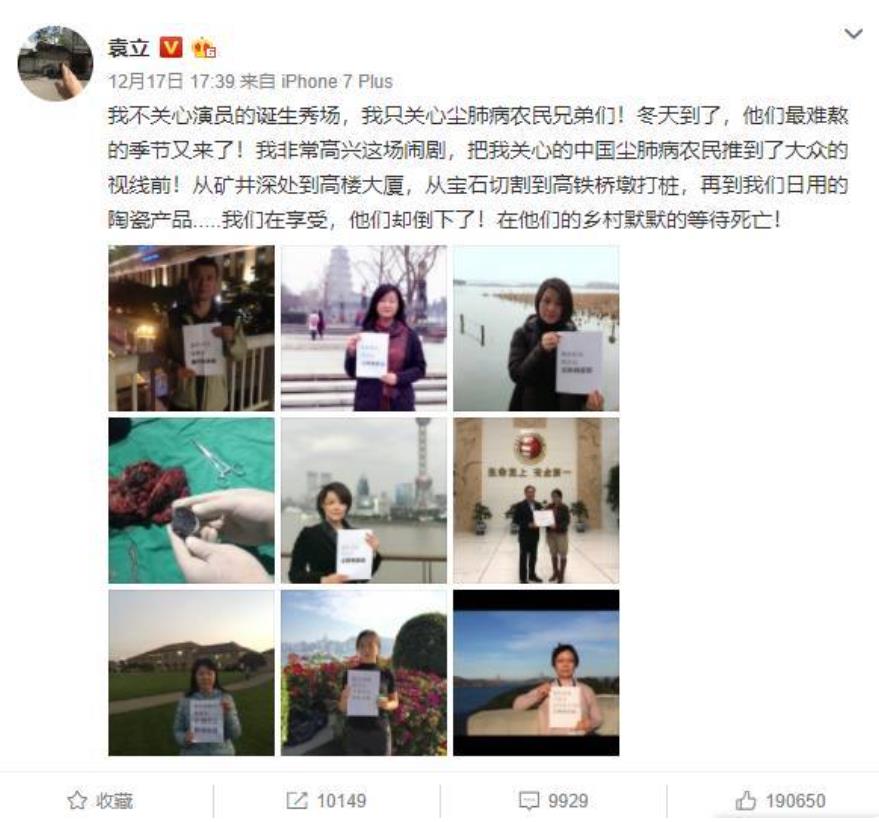The image size is (879, 822).
Task: Click the iPhone 7 Plus source link
Action: (x=336, y=81)
